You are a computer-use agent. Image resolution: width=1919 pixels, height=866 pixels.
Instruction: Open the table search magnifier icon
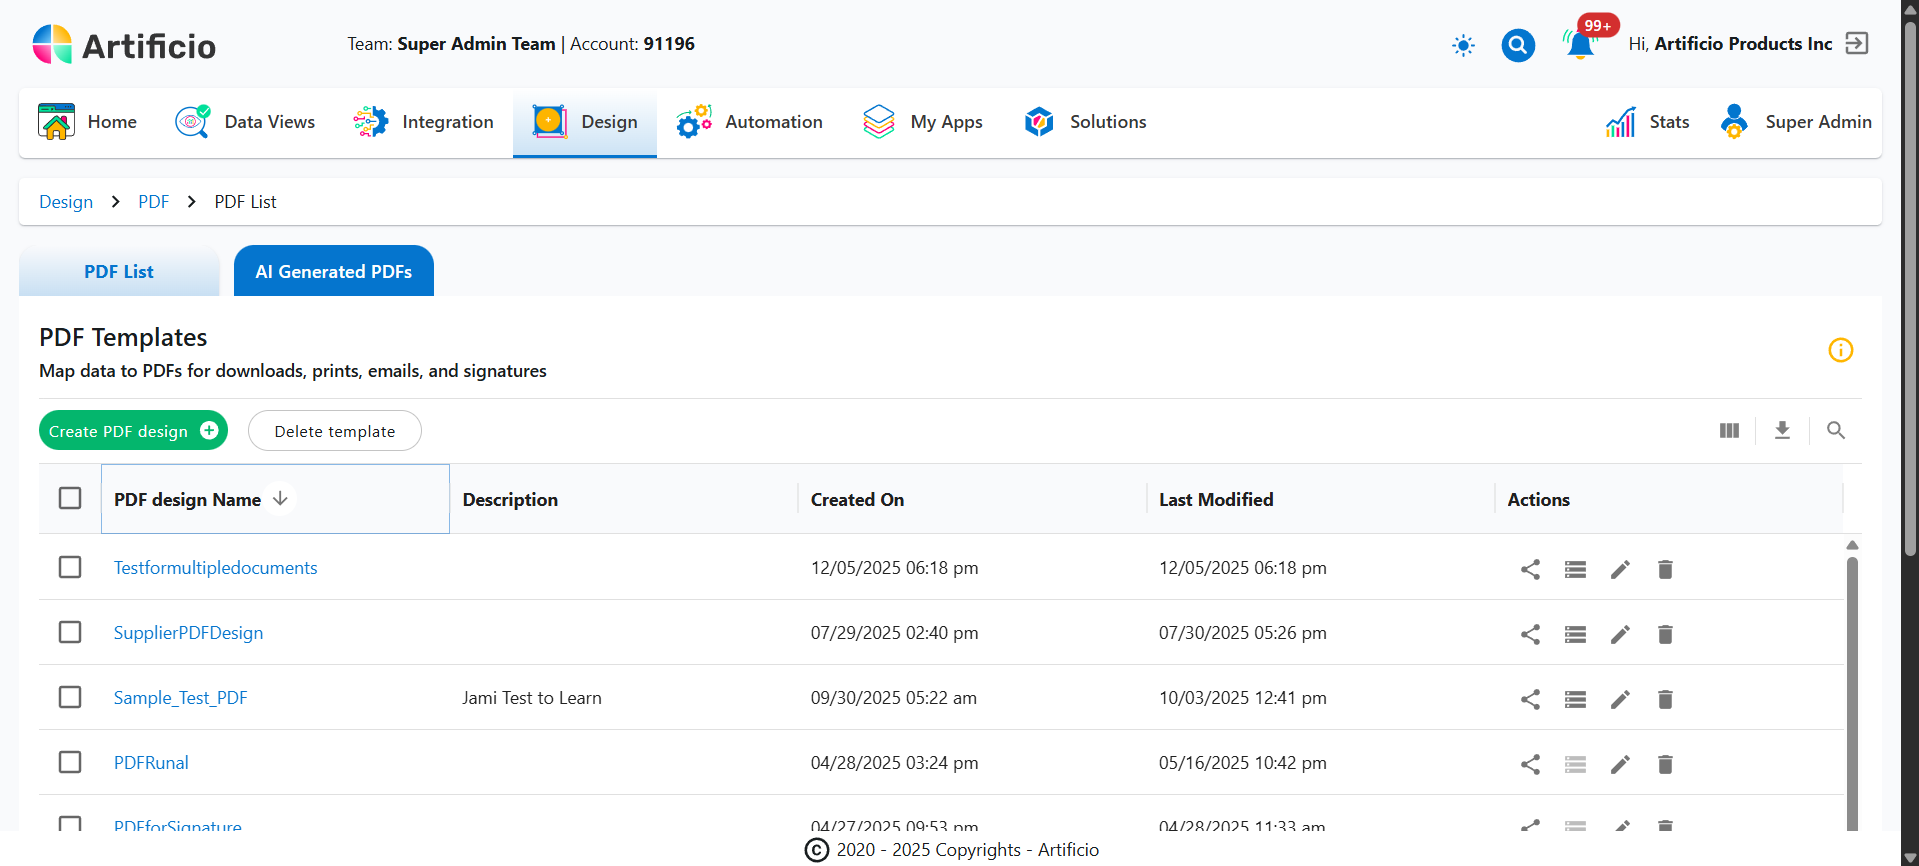point(1835,430)
